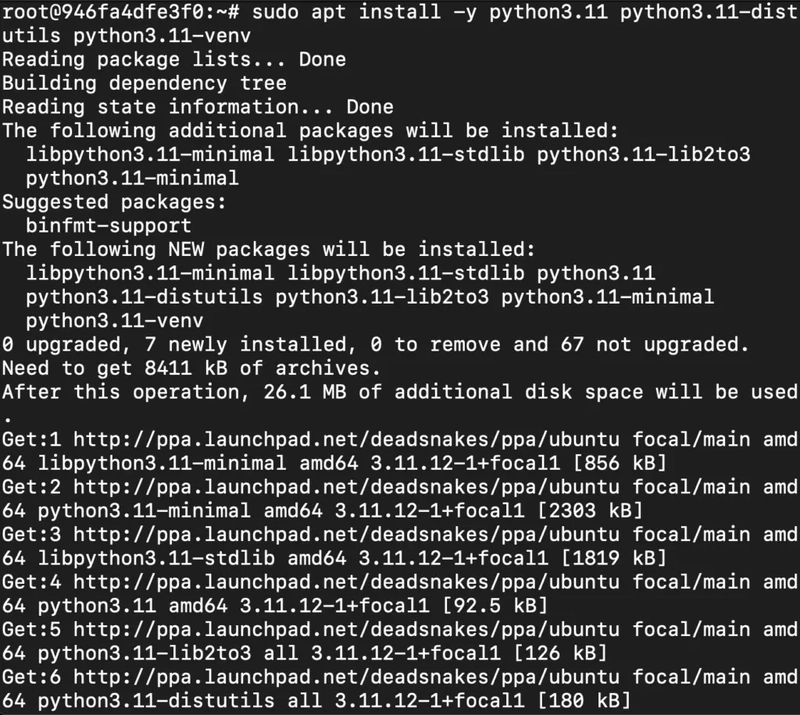Click the '[2303 kB]' python3.11-minimal size
The height and width of the screenshot is (715, 800).
pos(590,510)
